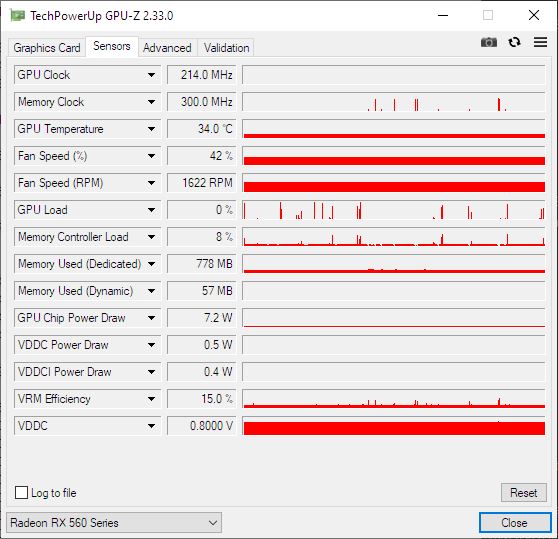This screenshot has width=558, height=539.
Task: Click the VRM Efficiency history graph
Action: 394,399
